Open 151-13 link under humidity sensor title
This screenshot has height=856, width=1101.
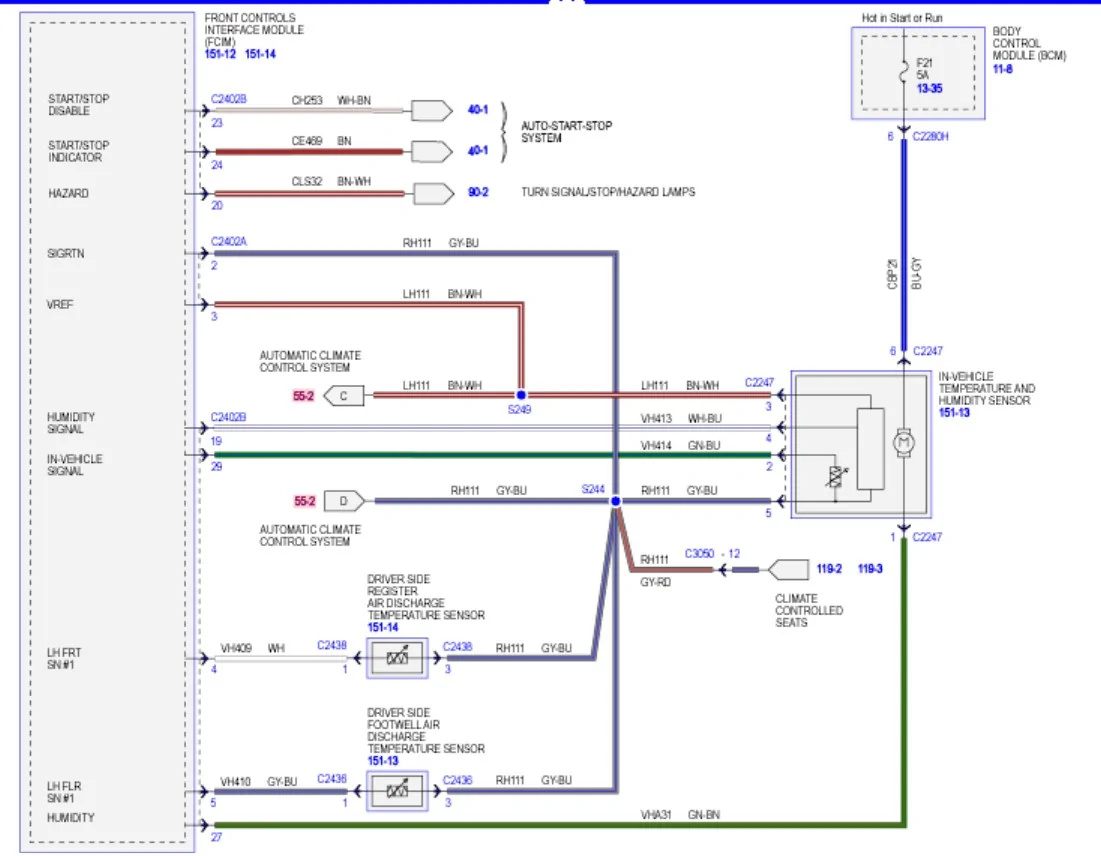click(954, 413)
